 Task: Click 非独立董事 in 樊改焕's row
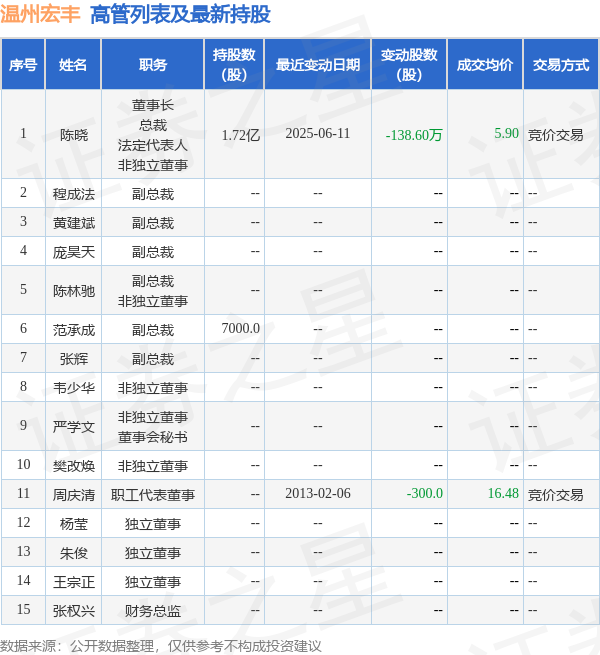pyautogui.click(x=153, y=466)
